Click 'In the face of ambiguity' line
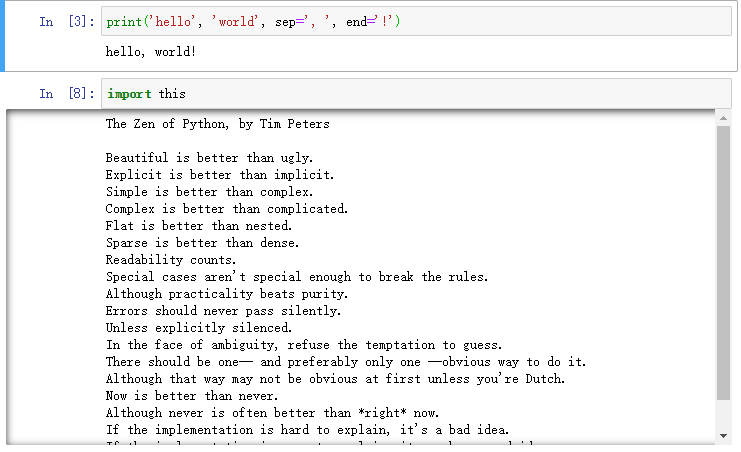The height and width of the screenshot is (452, 741). 303,345
